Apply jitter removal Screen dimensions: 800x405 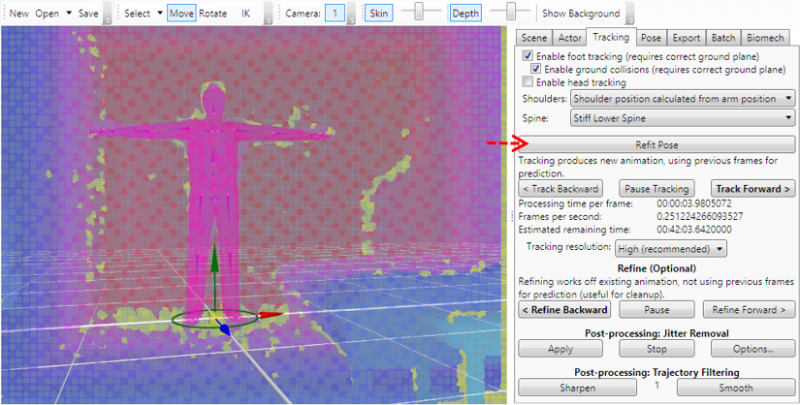pyautogui.click(x=560, y=349)
